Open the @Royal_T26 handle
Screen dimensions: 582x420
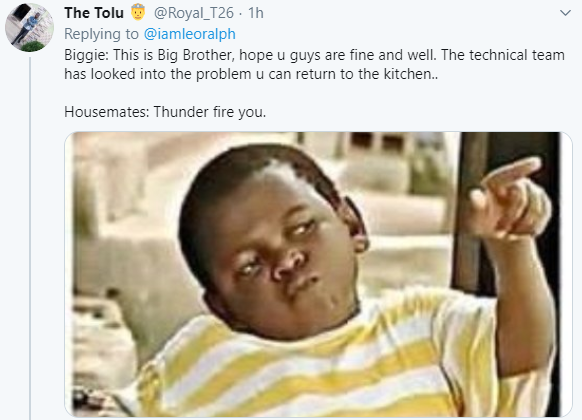194,13
